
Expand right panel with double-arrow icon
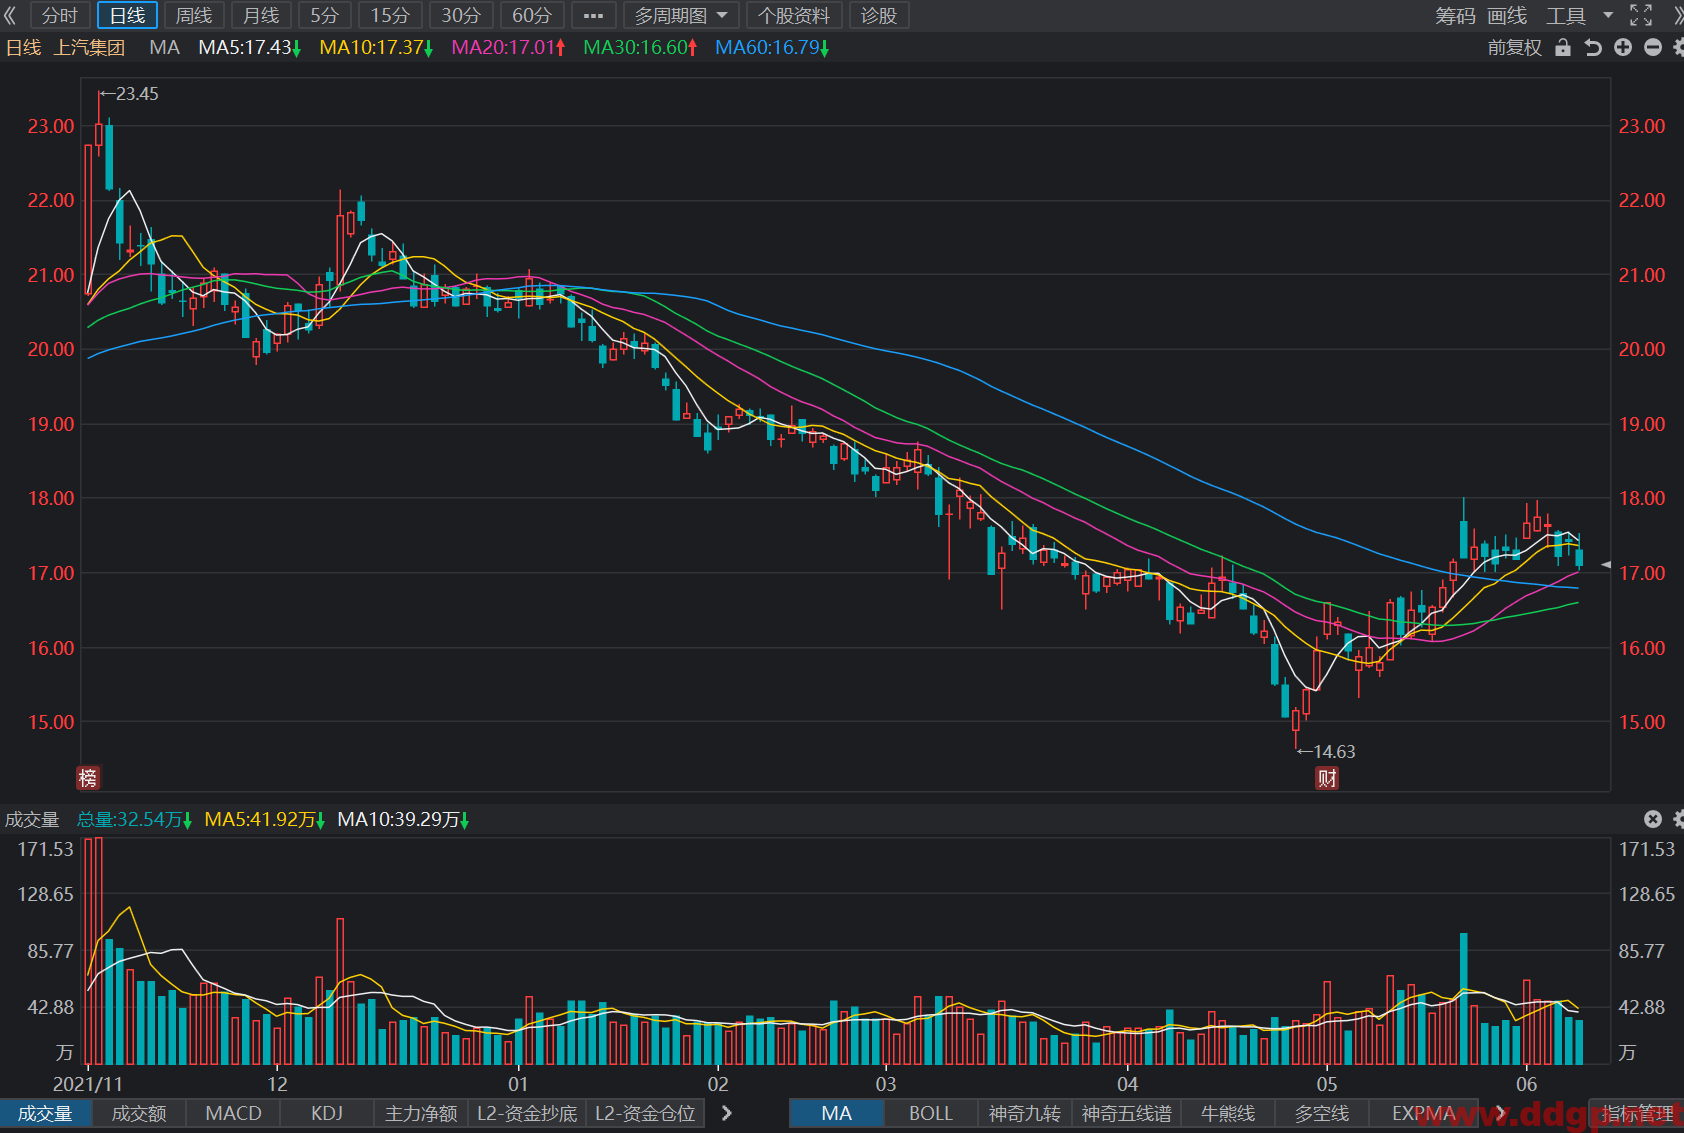pyautogui.click(x=1678, y=15)
